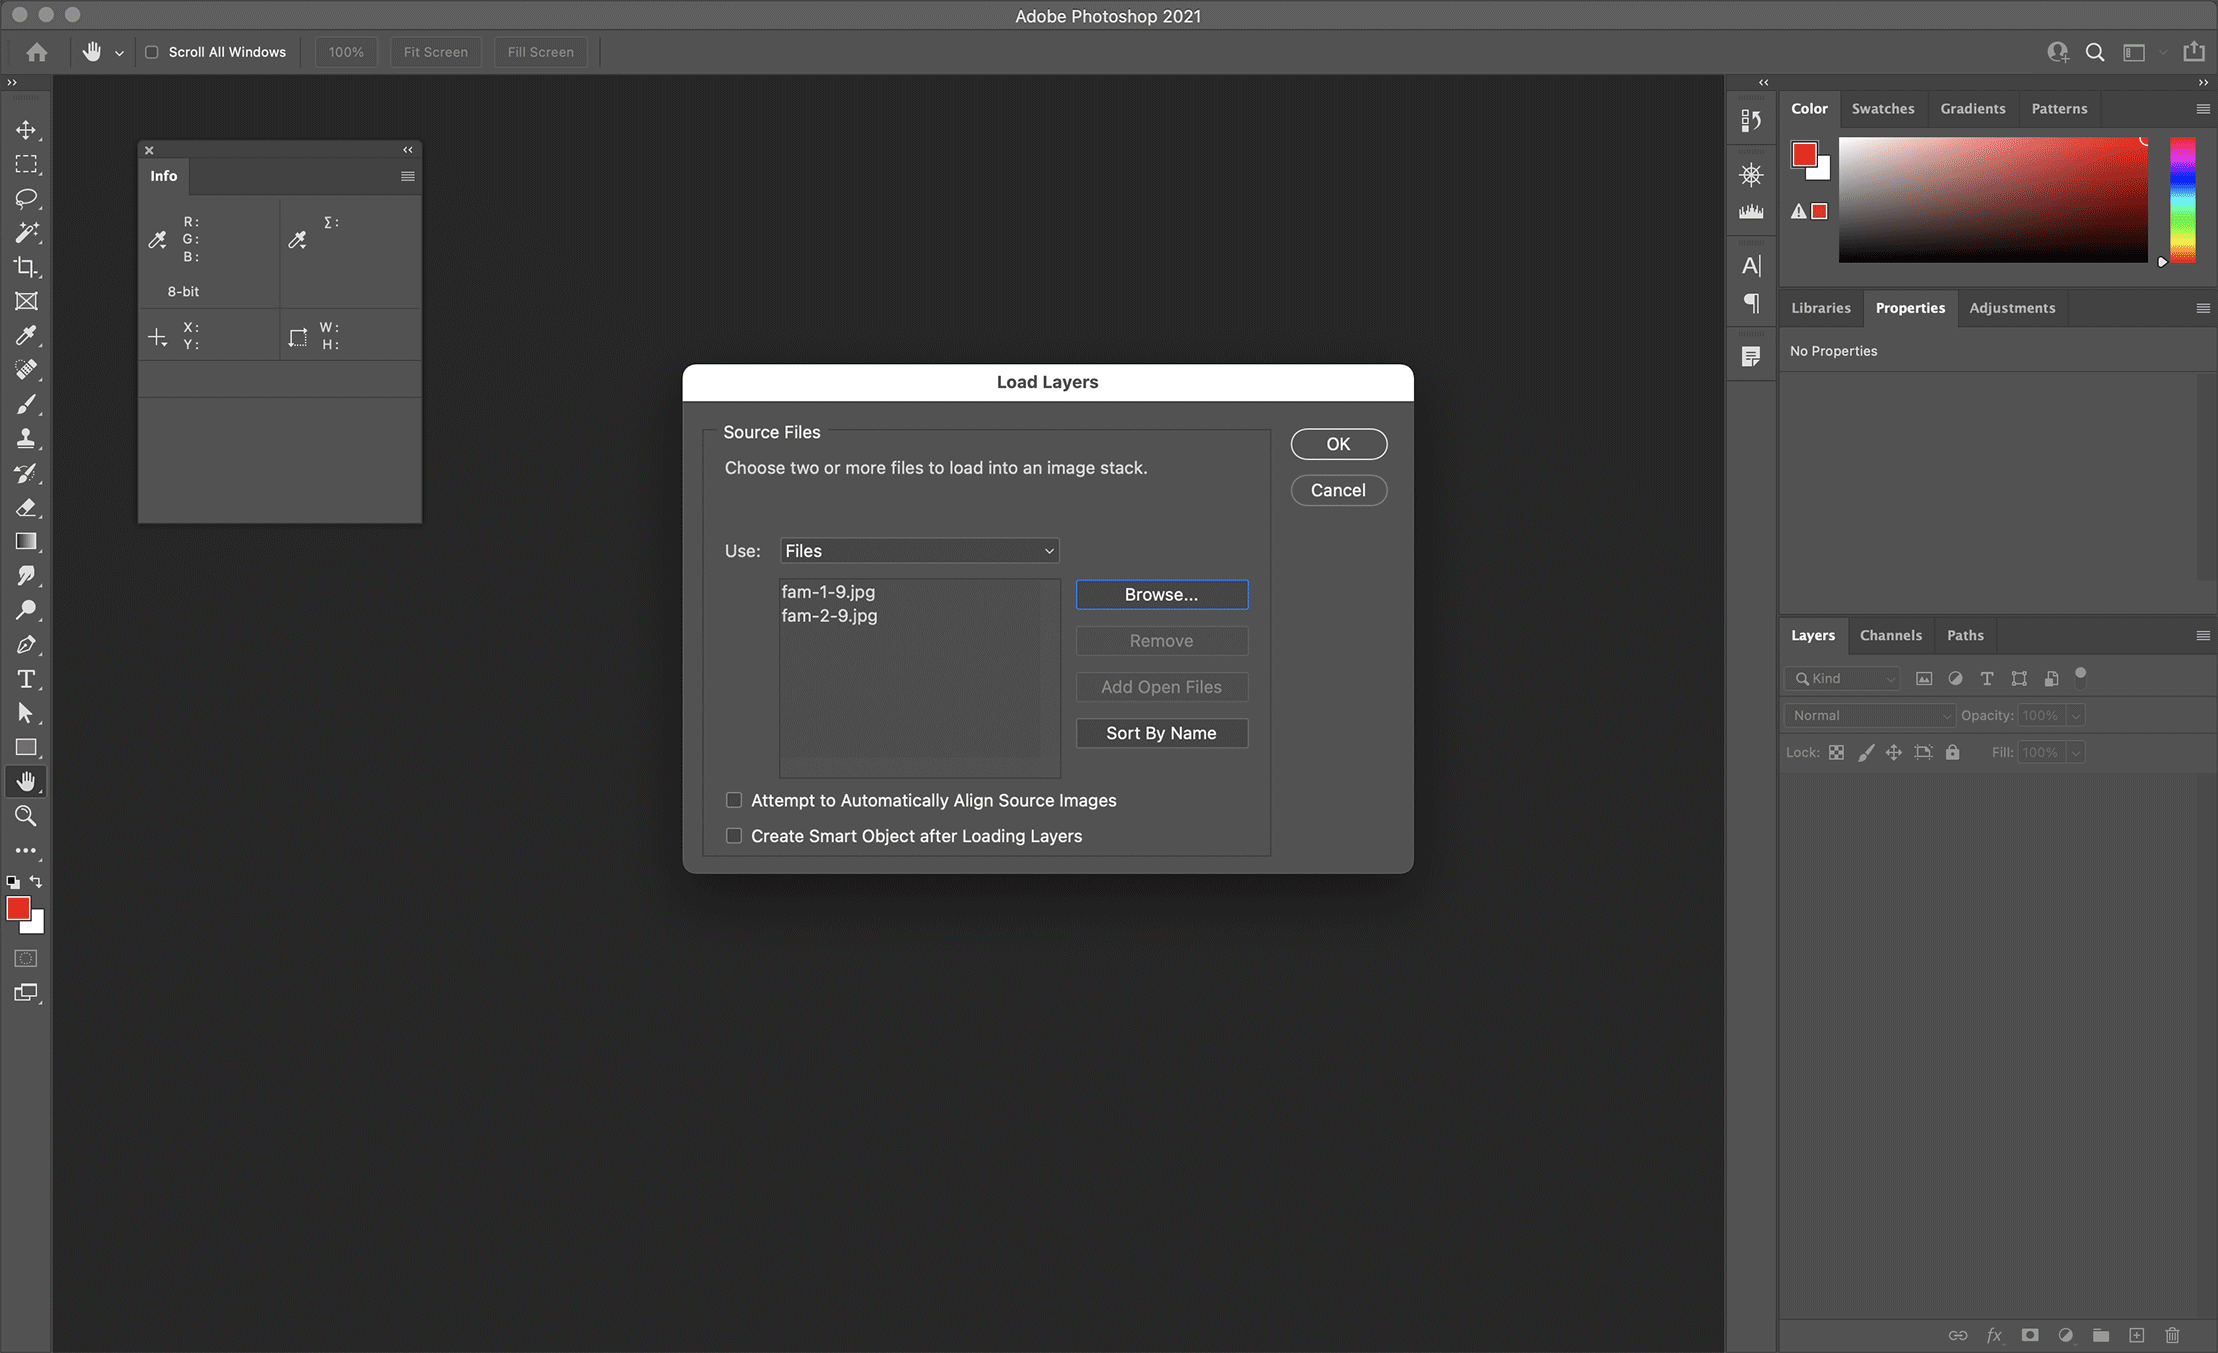Select the Horizontal Type tool
Image resolution: width=2218 pixels, height=1353 pixels.
coord(26,679)
